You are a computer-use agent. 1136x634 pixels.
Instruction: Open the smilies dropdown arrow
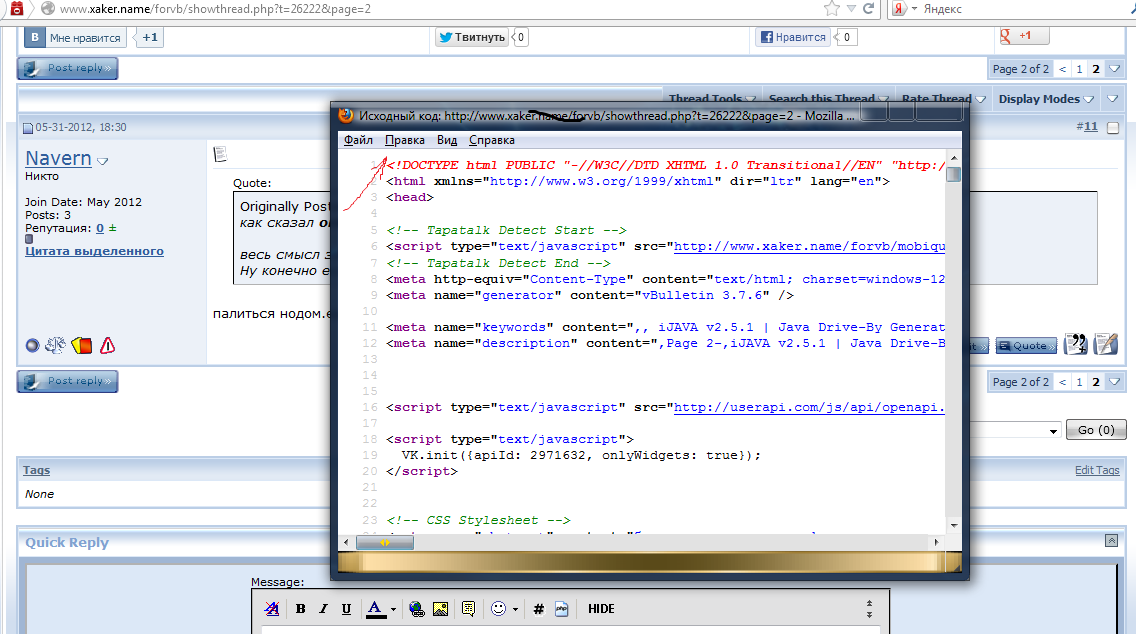pos(515,609)
